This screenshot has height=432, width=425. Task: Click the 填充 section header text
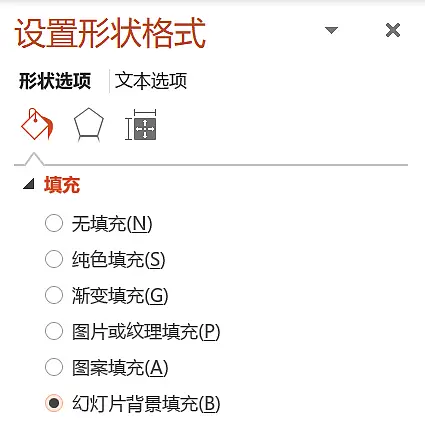(62, 185)
